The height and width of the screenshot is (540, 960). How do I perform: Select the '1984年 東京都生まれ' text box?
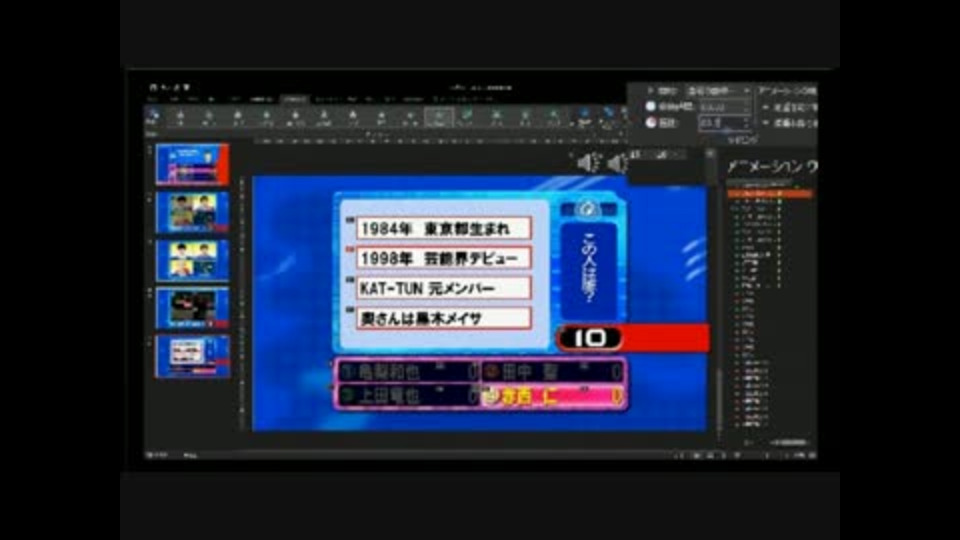click(443, 228)
